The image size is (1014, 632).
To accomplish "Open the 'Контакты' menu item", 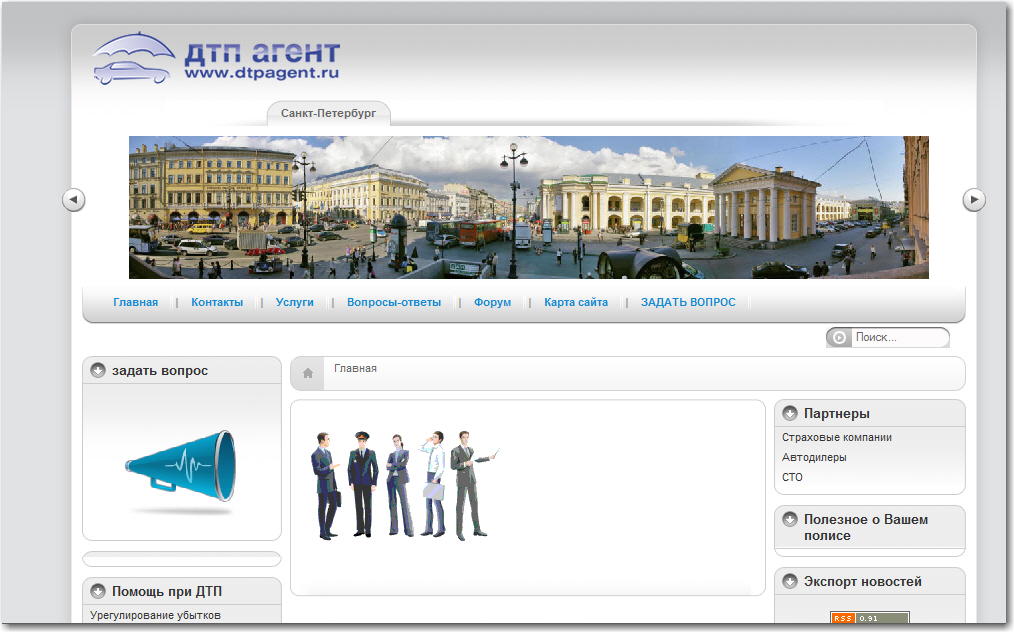I will [x=217, y=302].
